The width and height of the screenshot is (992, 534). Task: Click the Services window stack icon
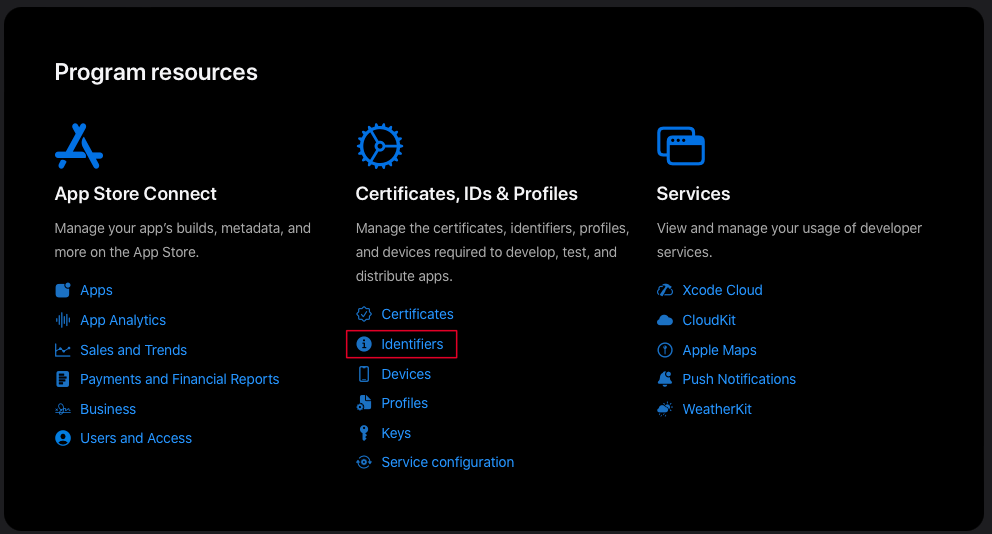[x=681, y=146]
